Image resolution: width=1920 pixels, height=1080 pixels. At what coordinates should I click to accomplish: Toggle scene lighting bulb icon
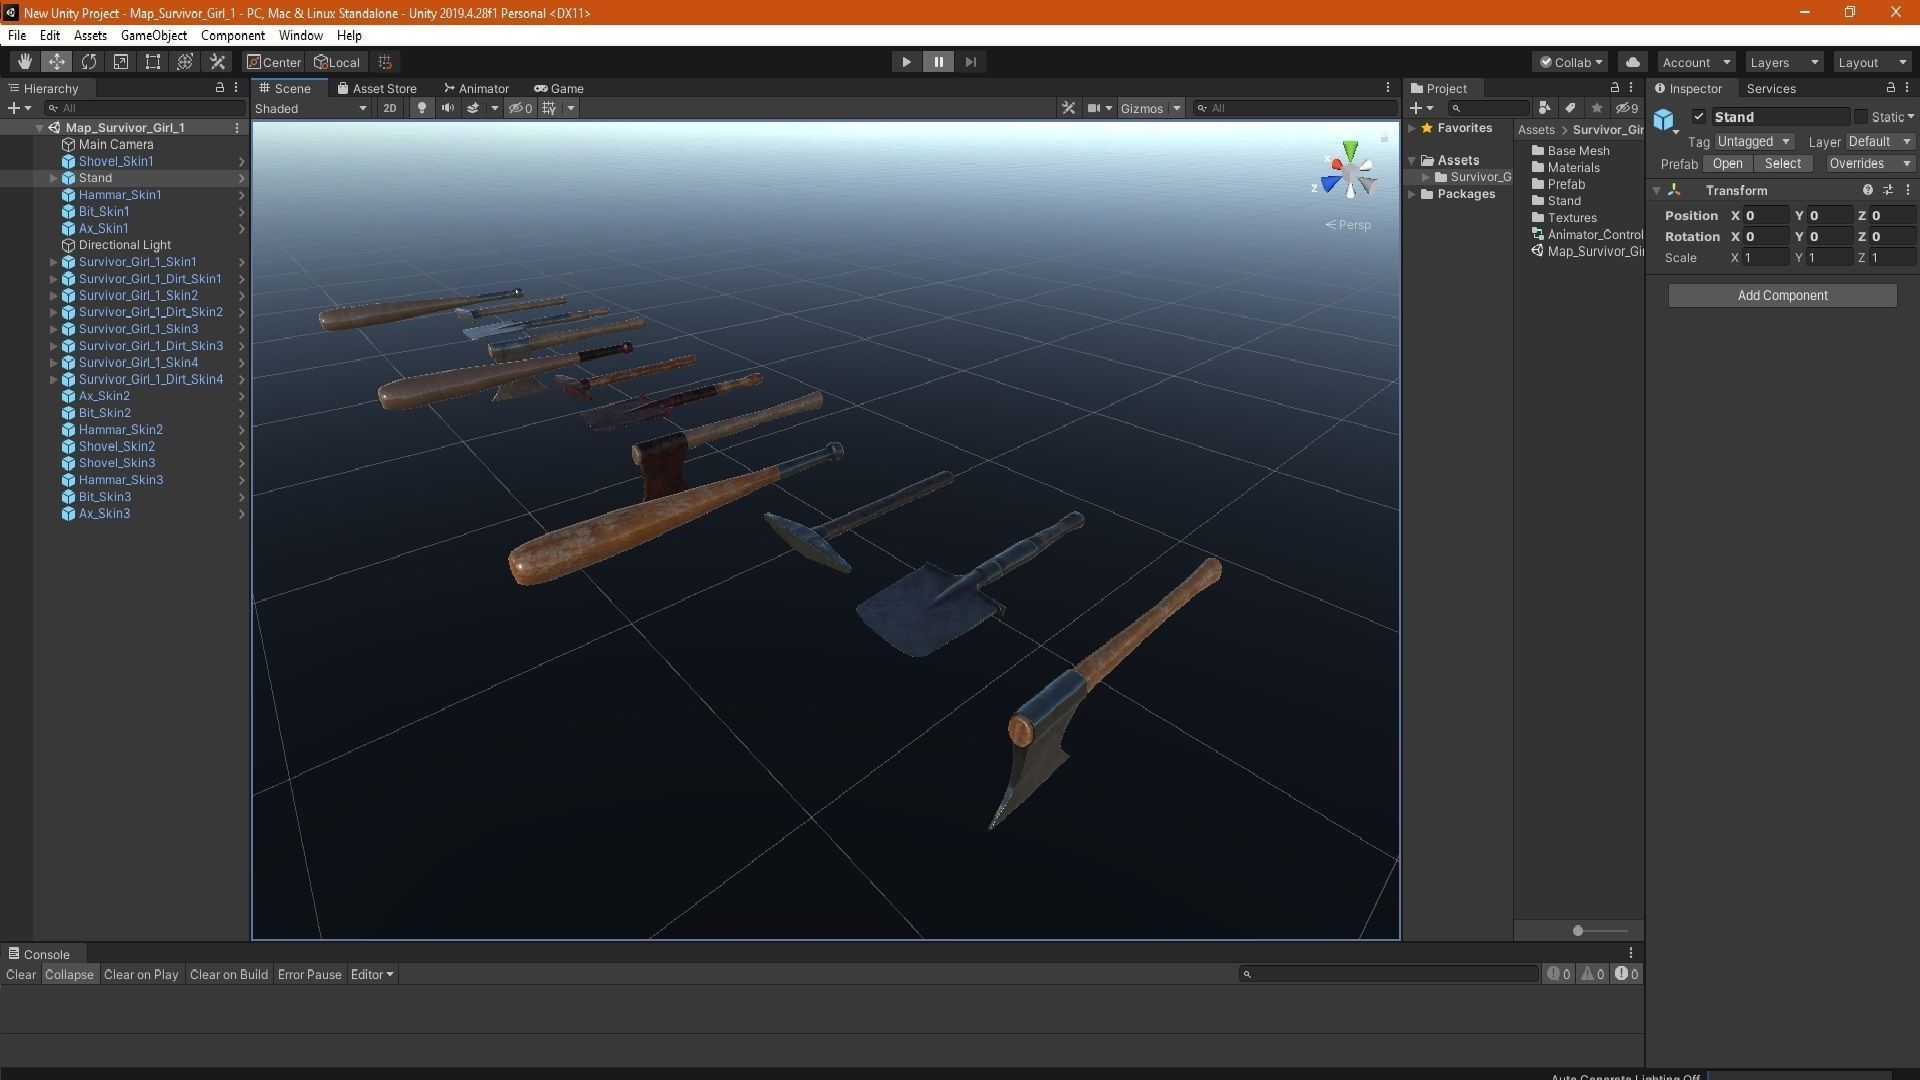[422, 108]
